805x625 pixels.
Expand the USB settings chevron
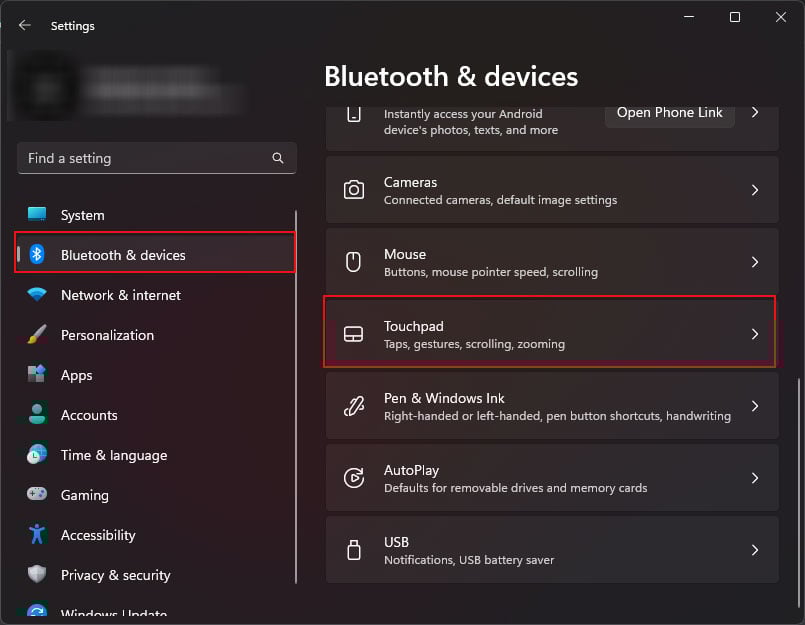click(x=755, y=550)
